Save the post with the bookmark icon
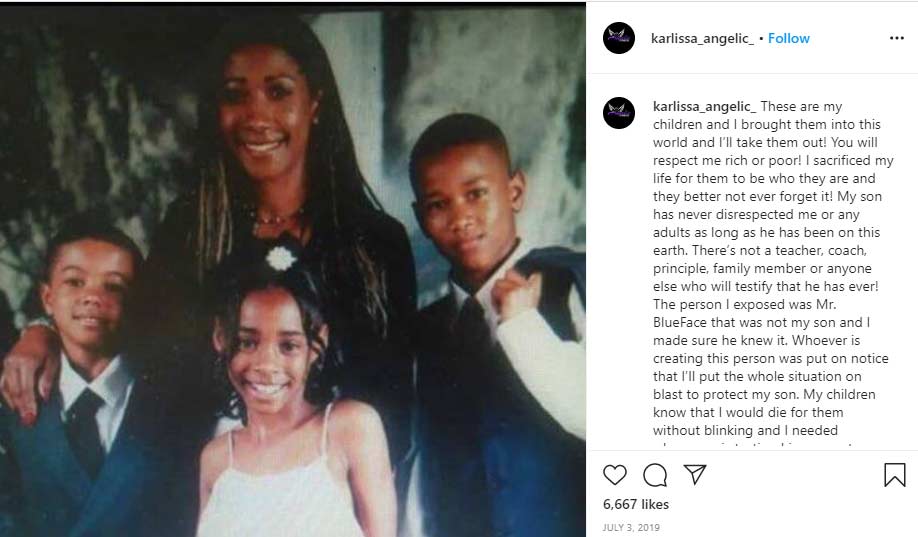 click(895, 474)
